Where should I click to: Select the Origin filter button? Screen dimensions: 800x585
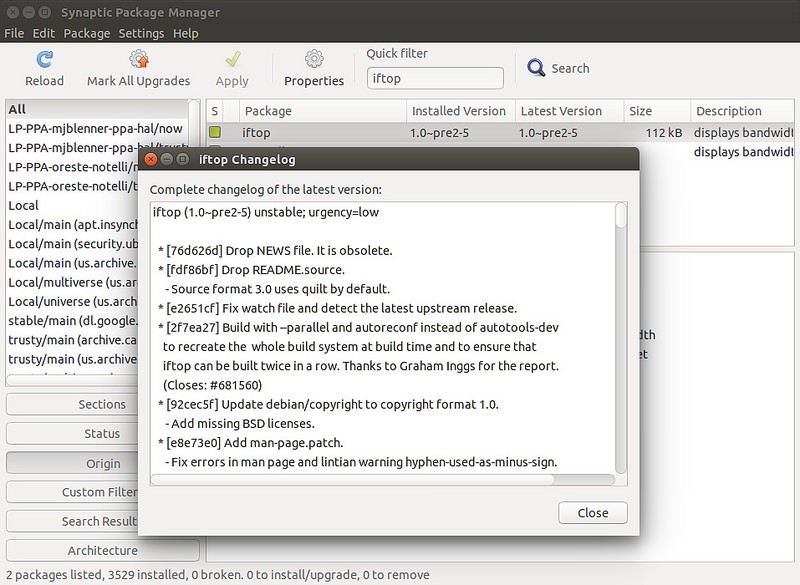(102, 463)
